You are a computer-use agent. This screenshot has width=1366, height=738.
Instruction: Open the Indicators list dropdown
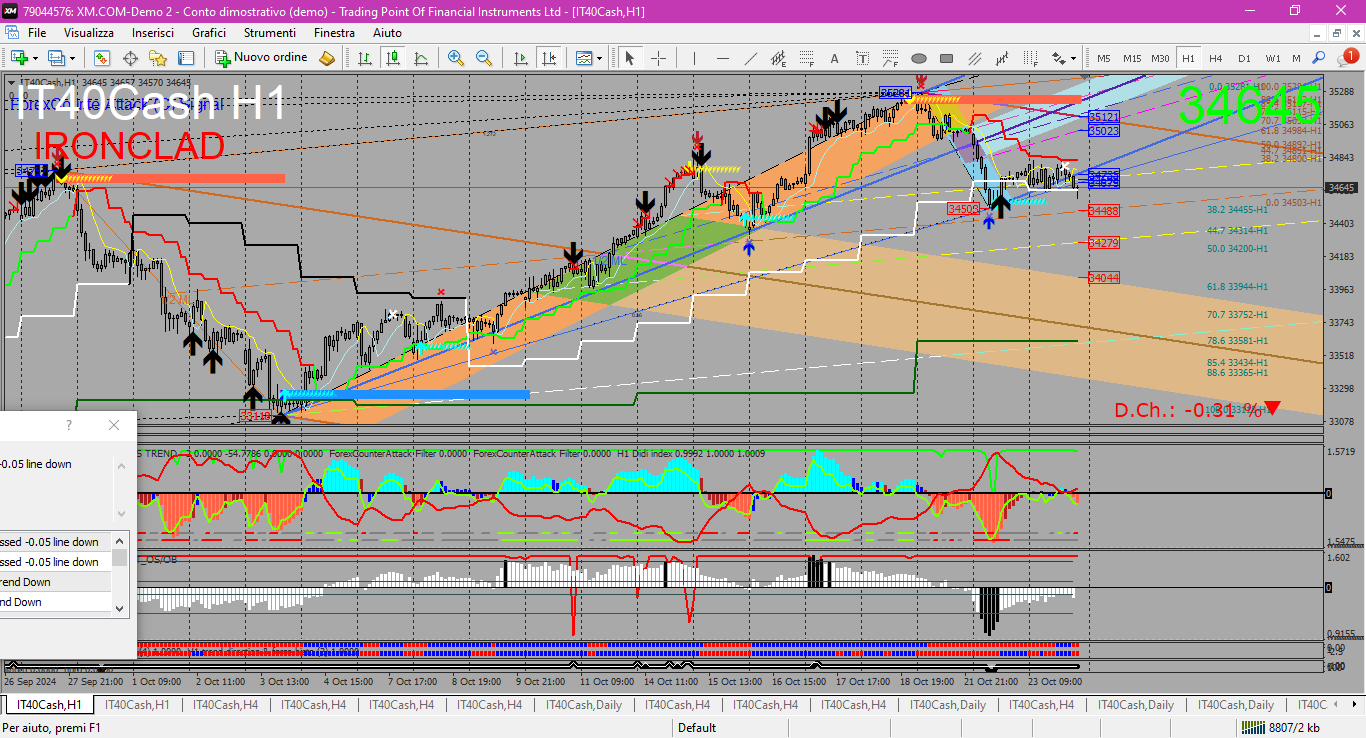[x=589, y=58]
